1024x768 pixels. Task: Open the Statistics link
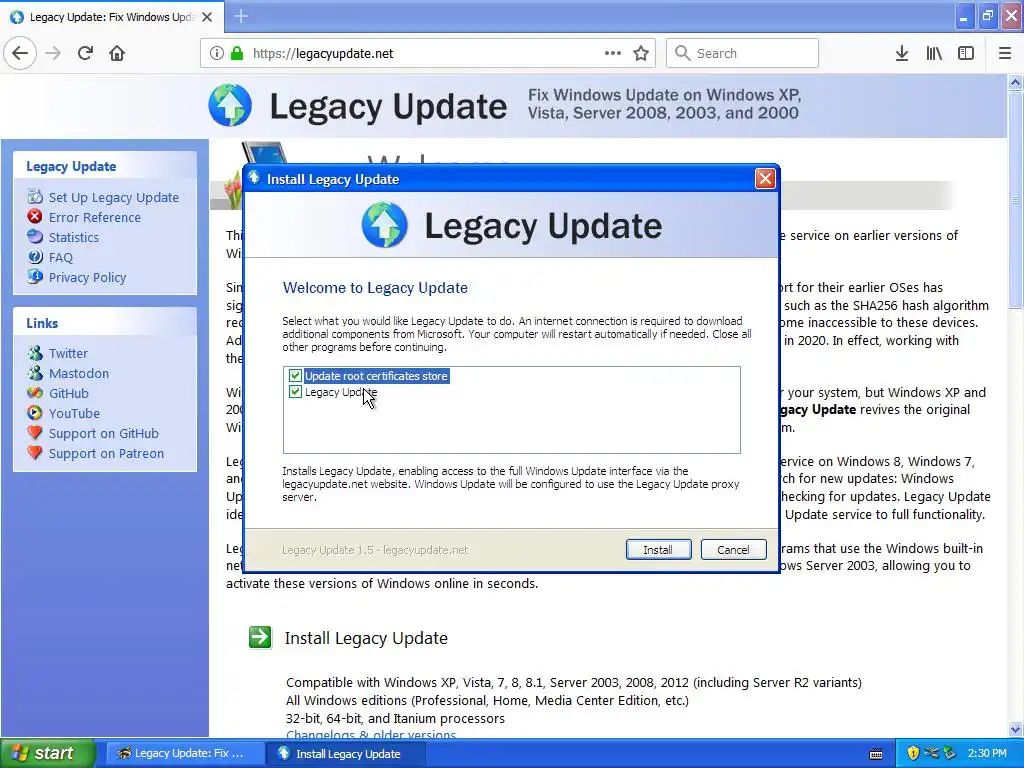click(x=74, y=238)
